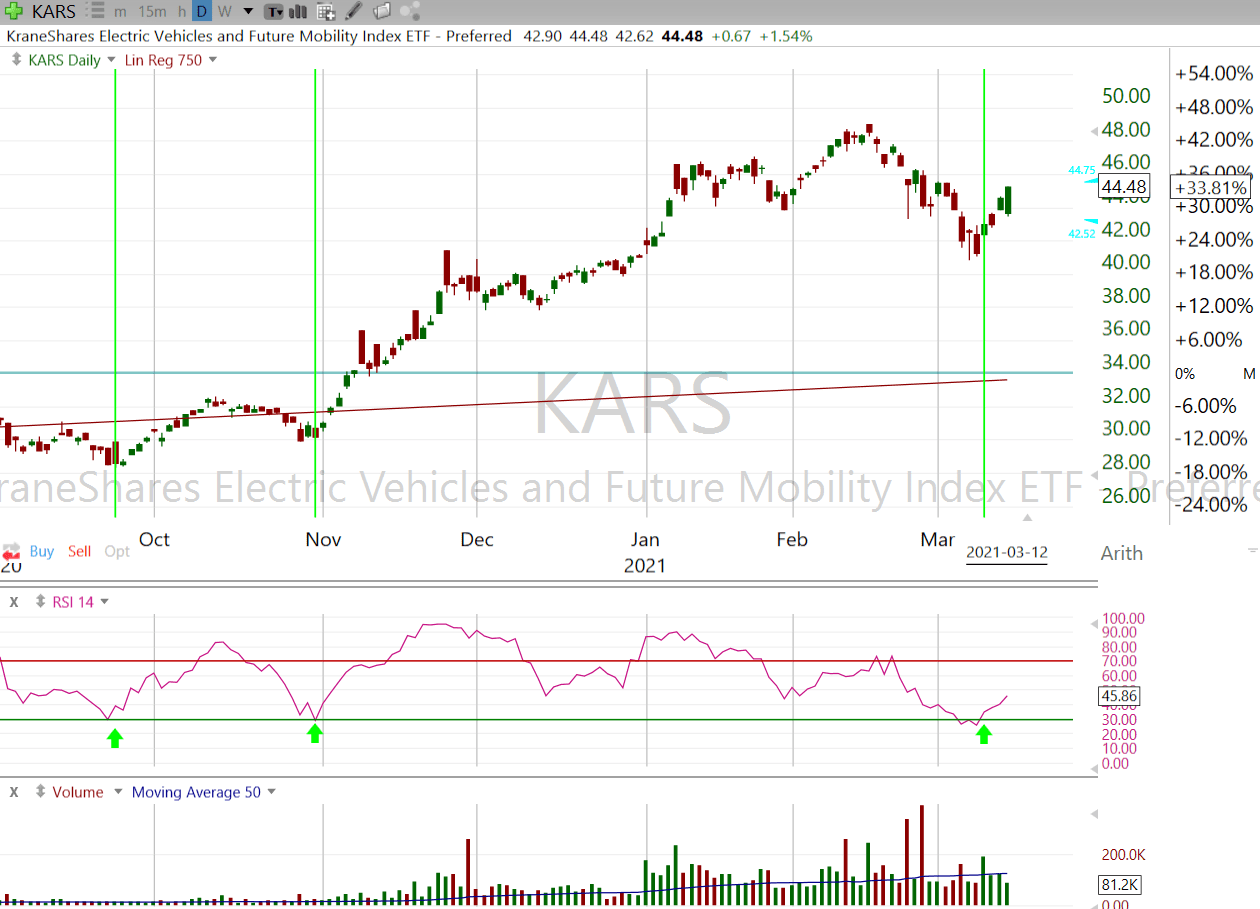The width and height of the screenshot is (1260, 909).
Task: Click the calendar-add icon in the toolbar
Action: 324,11
